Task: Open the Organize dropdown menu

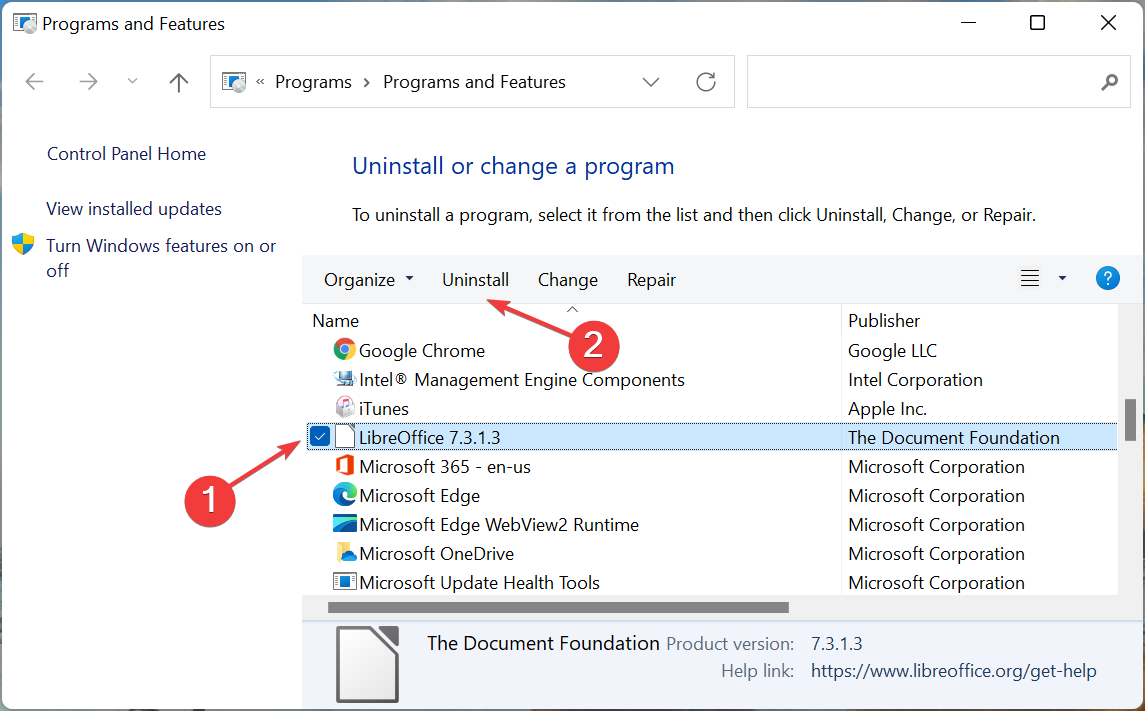Action: (368, 279)
